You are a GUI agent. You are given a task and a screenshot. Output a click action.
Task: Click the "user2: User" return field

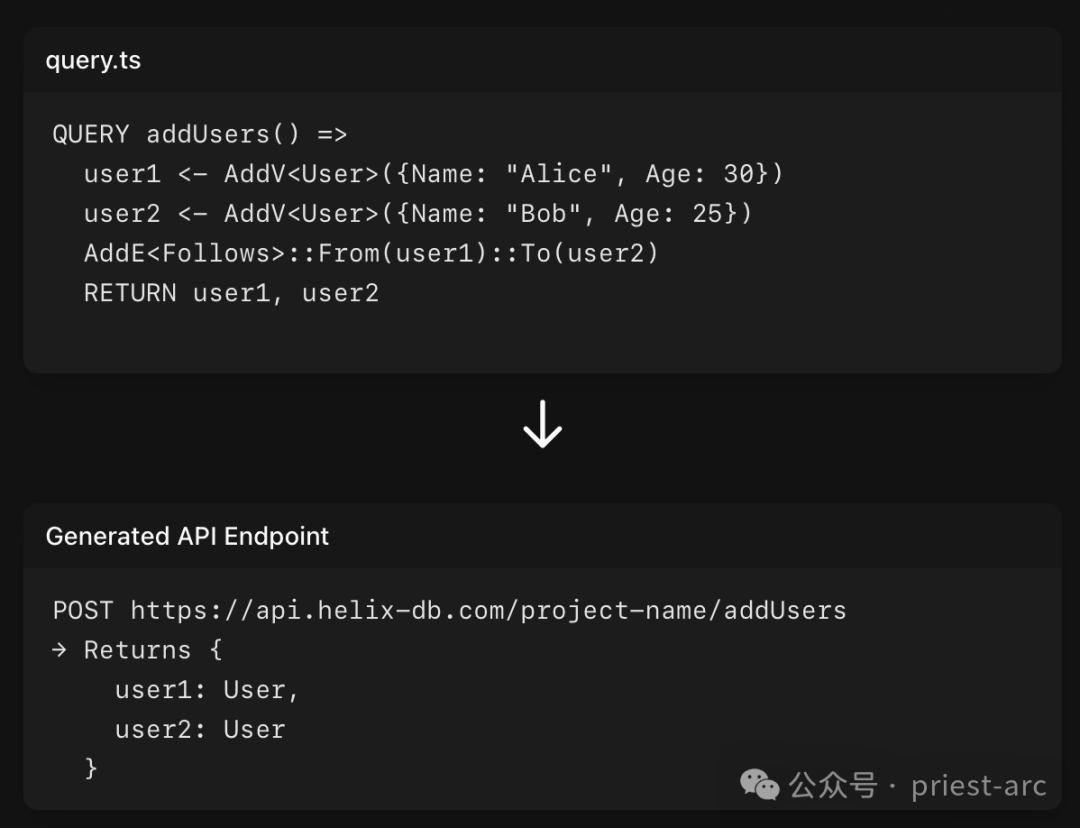tap(199, 730)
